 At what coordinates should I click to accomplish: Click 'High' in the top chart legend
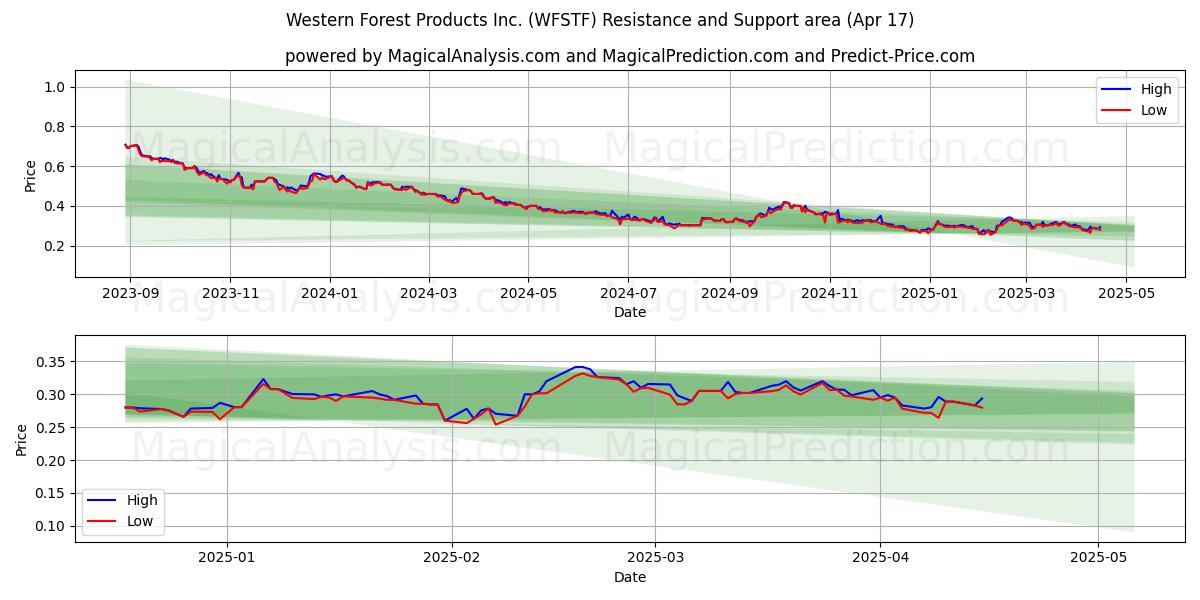(x=1156, y=89)
